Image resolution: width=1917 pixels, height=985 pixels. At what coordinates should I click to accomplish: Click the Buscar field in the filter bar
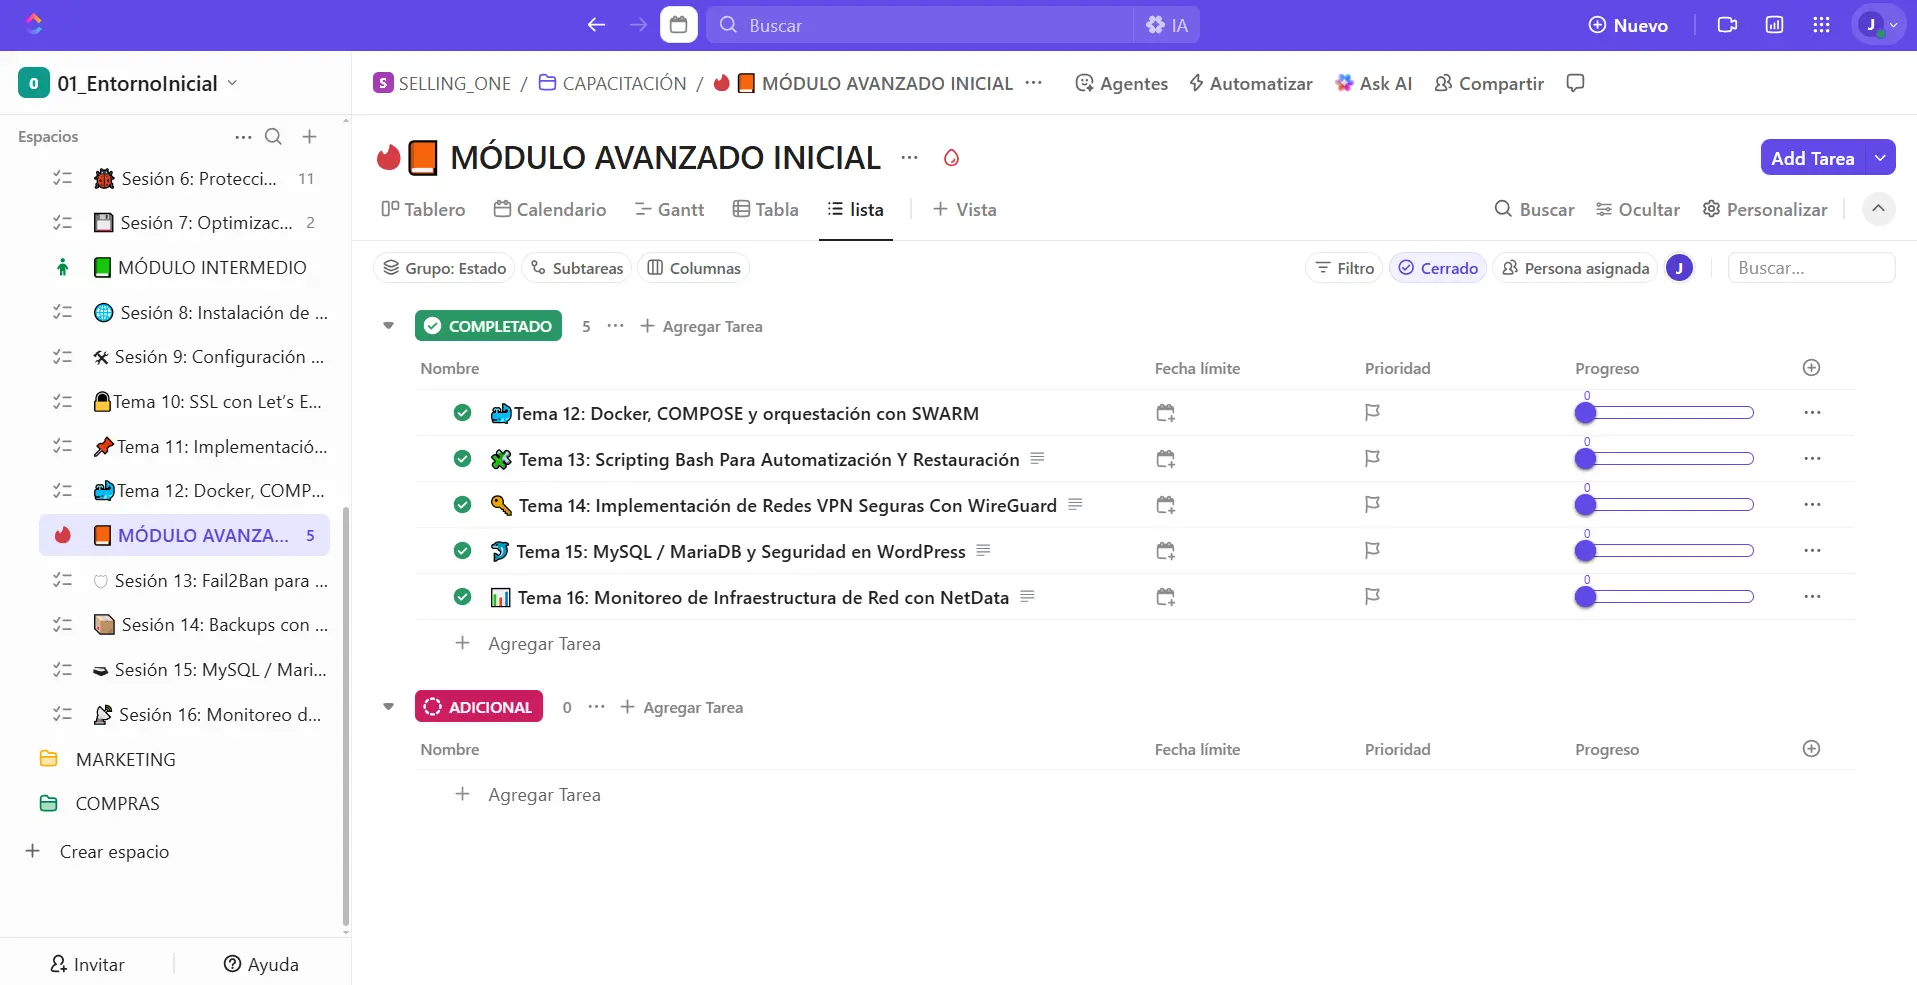click(1810, 268)
